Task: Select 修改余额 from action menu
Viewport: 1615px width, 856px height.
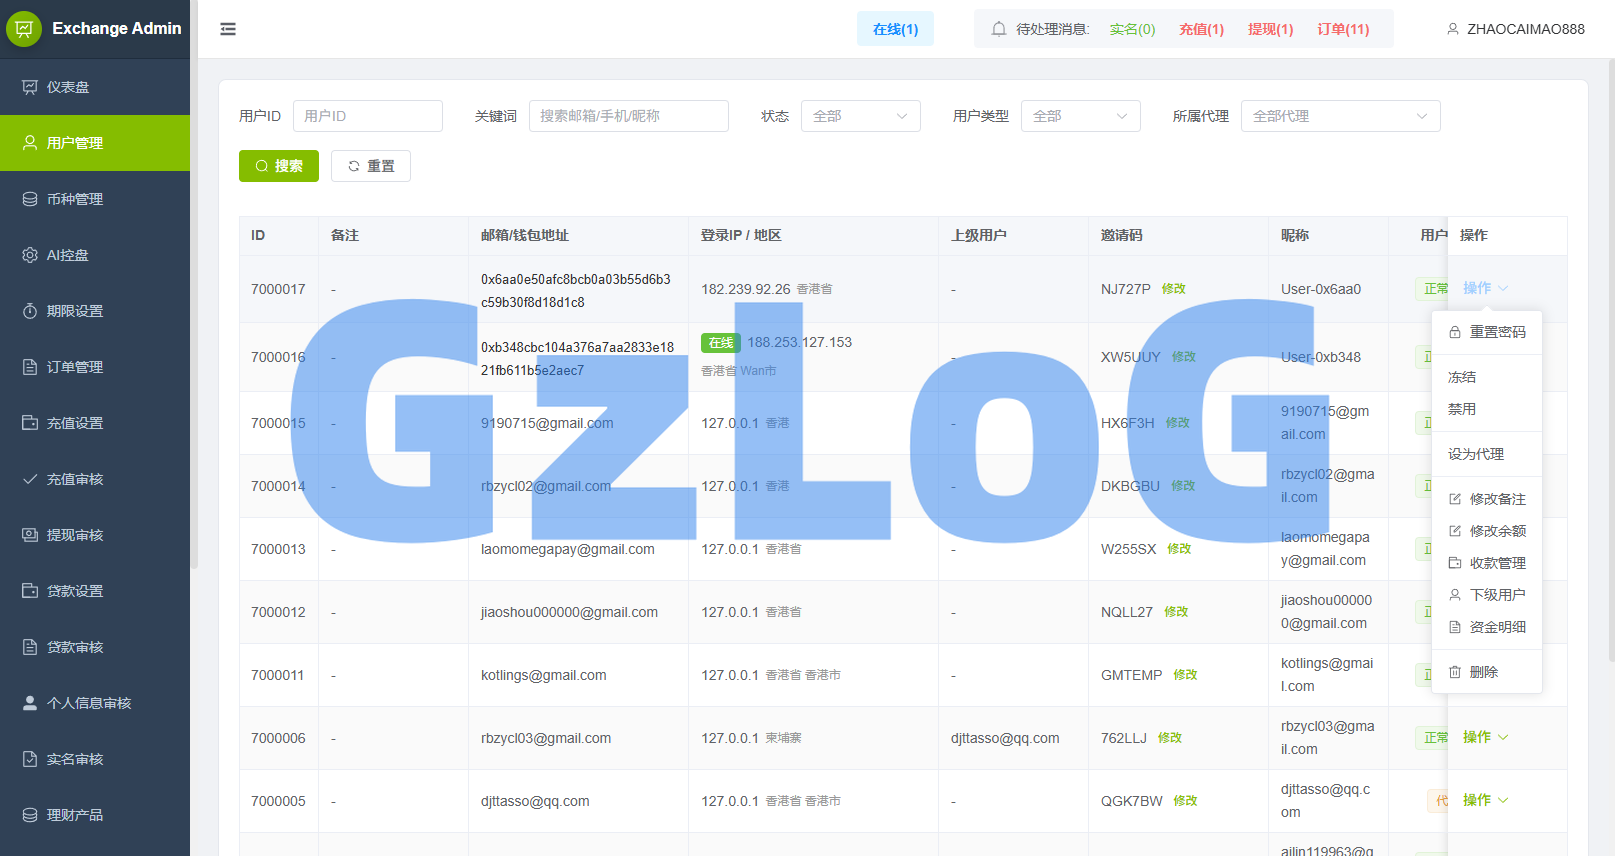Action: [x=1487, y=531]
